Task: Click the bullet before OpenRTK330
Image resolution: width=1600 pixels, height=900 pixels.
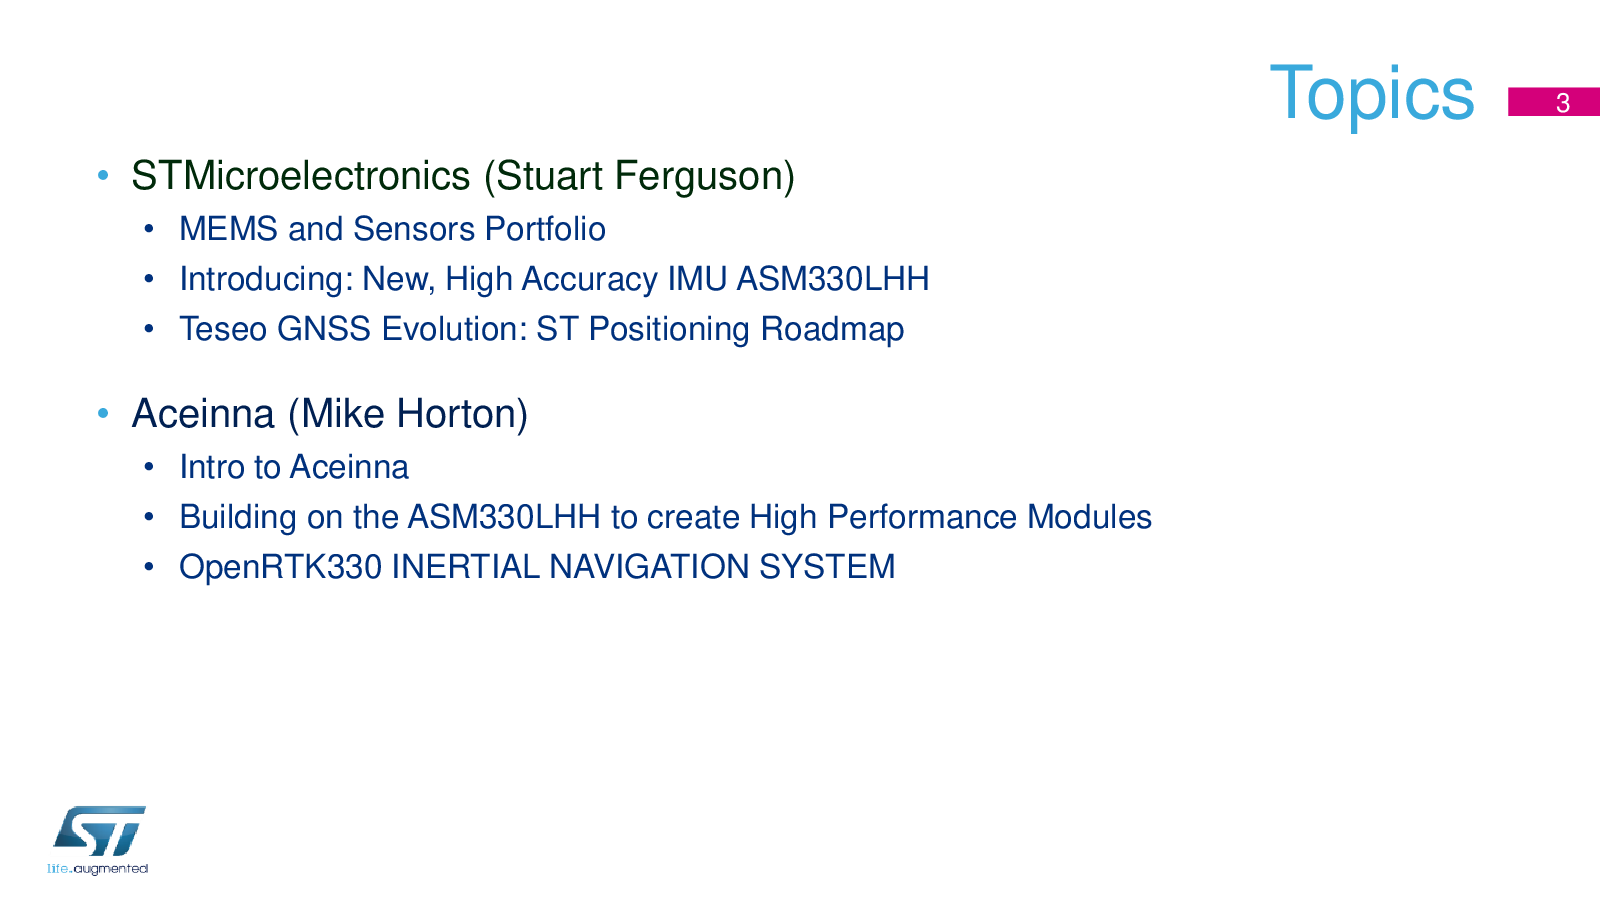Action: [149, 567]
